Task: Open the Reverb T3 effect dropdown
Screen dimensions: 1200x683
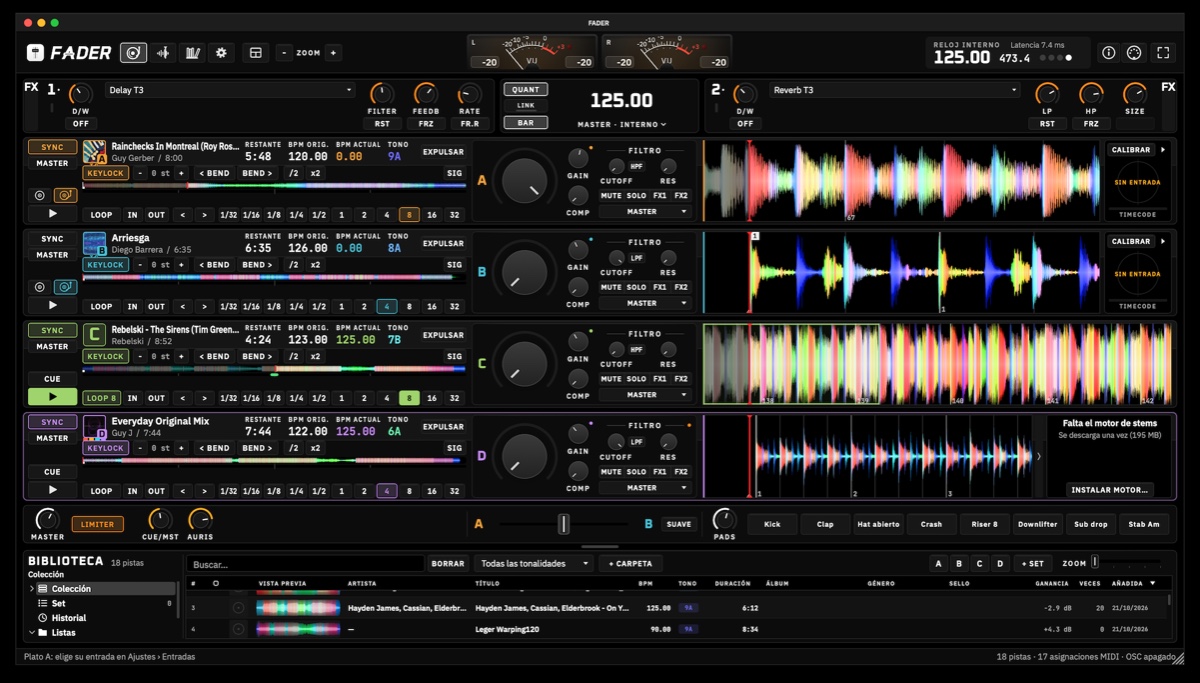Action: [x=895, y=90]
